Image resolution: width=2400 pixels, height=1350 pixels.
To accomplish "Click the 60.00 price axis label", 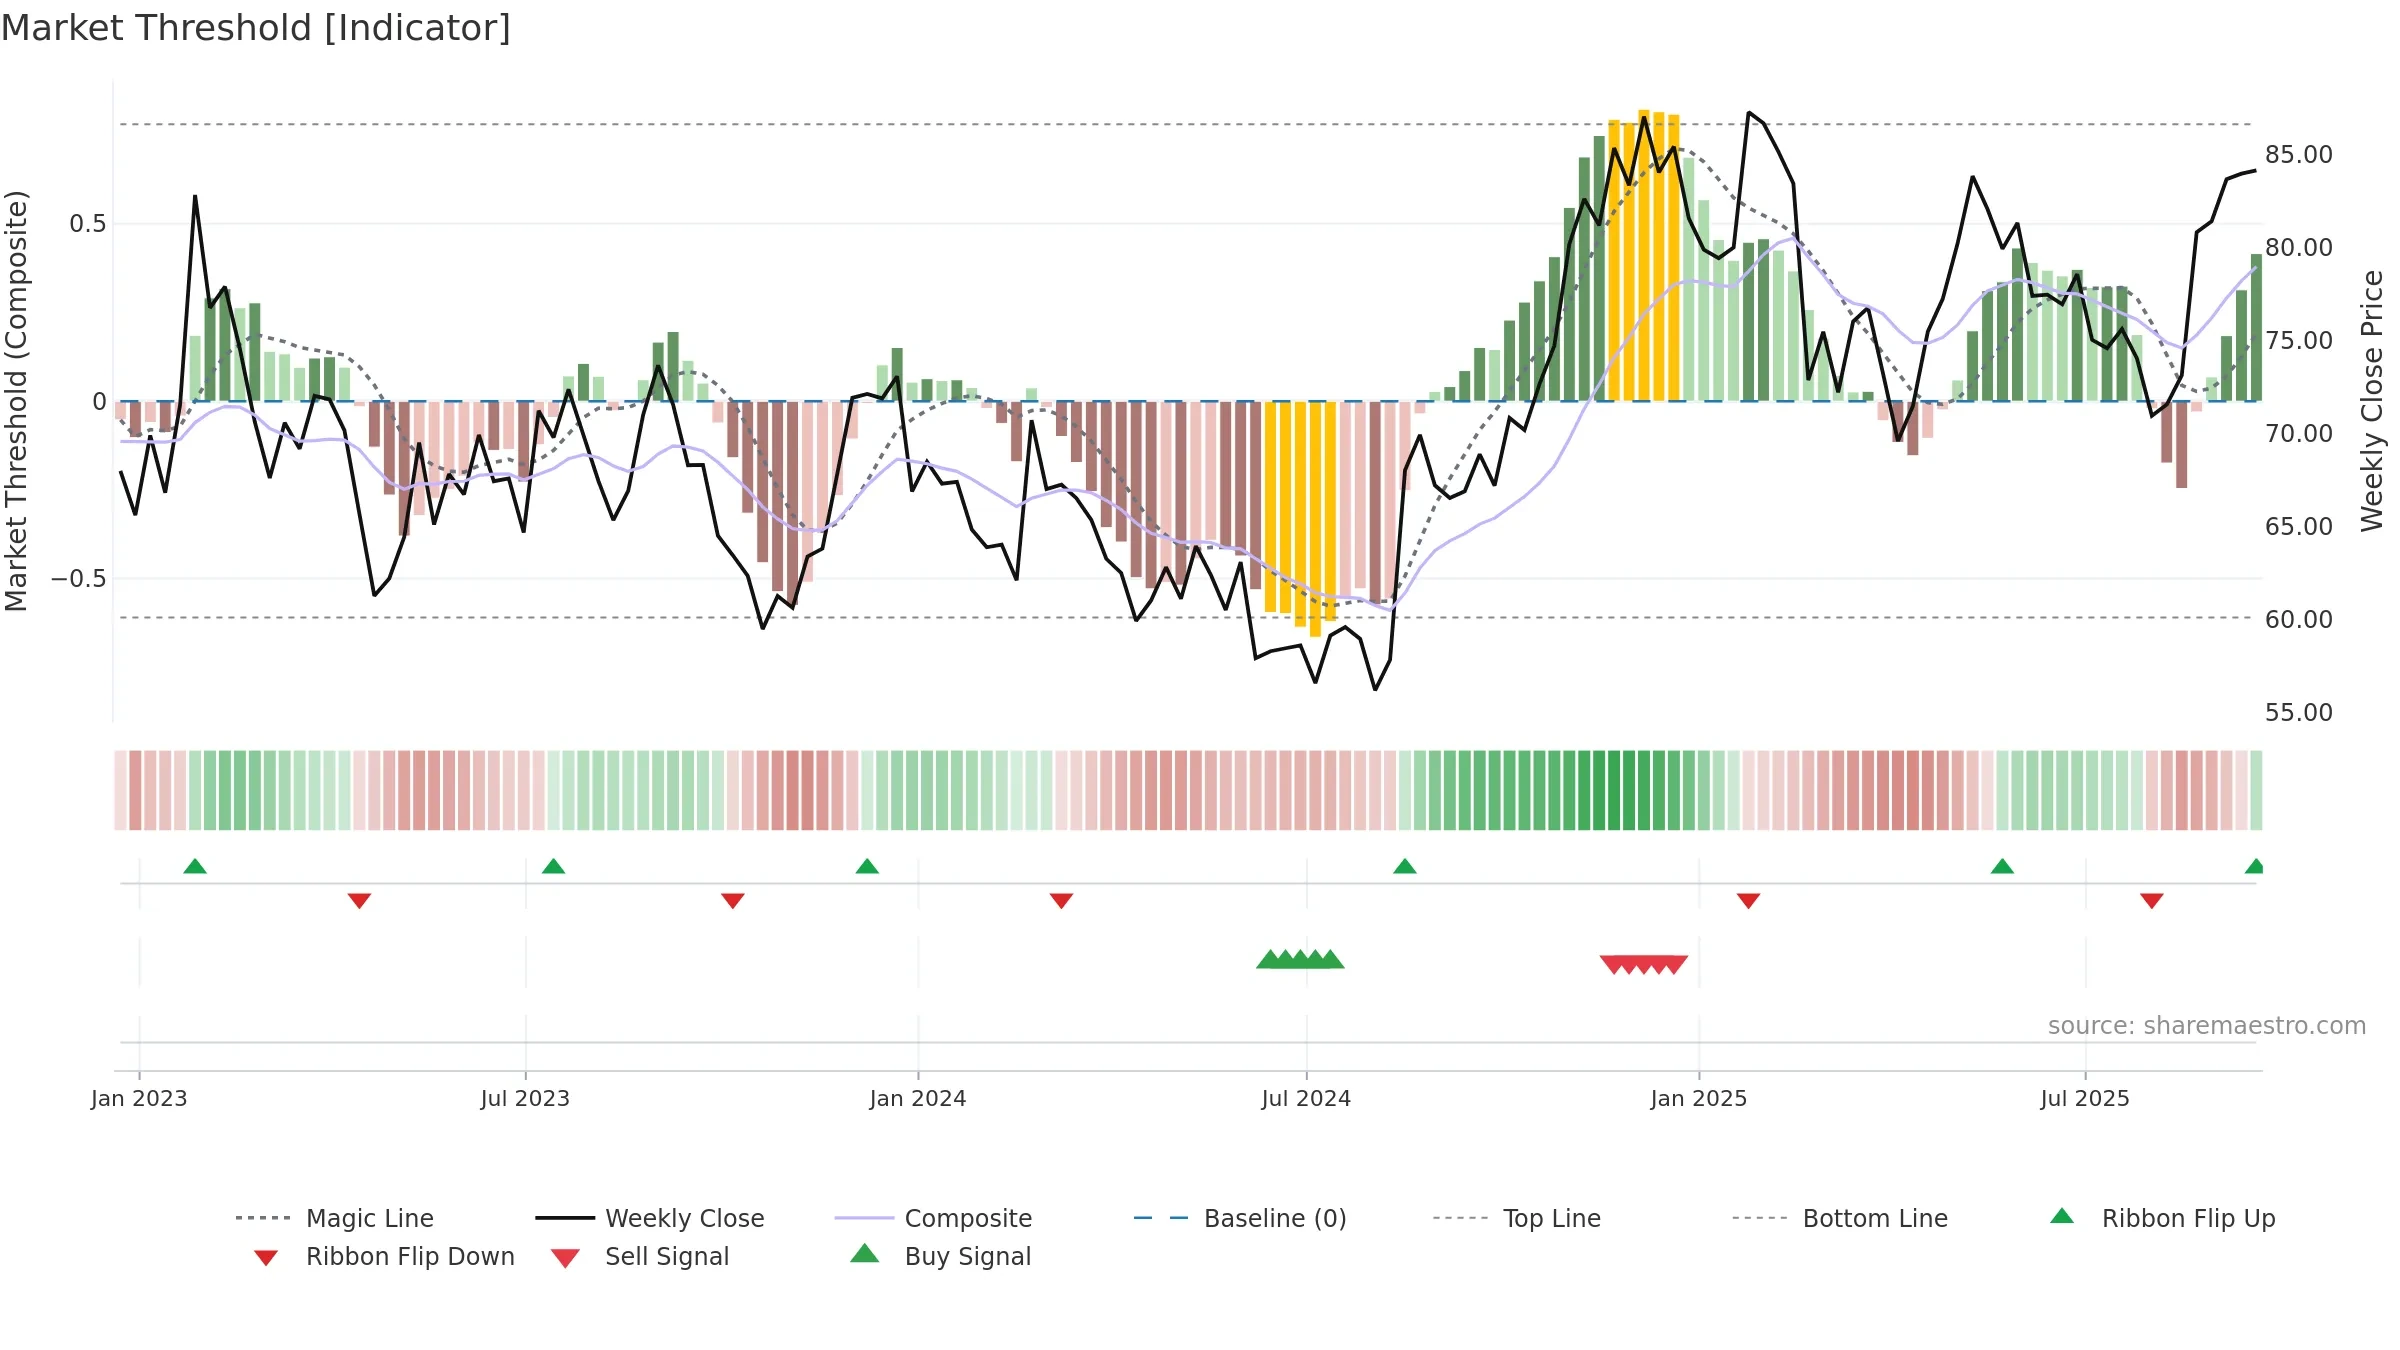I will click(2299, 619).
